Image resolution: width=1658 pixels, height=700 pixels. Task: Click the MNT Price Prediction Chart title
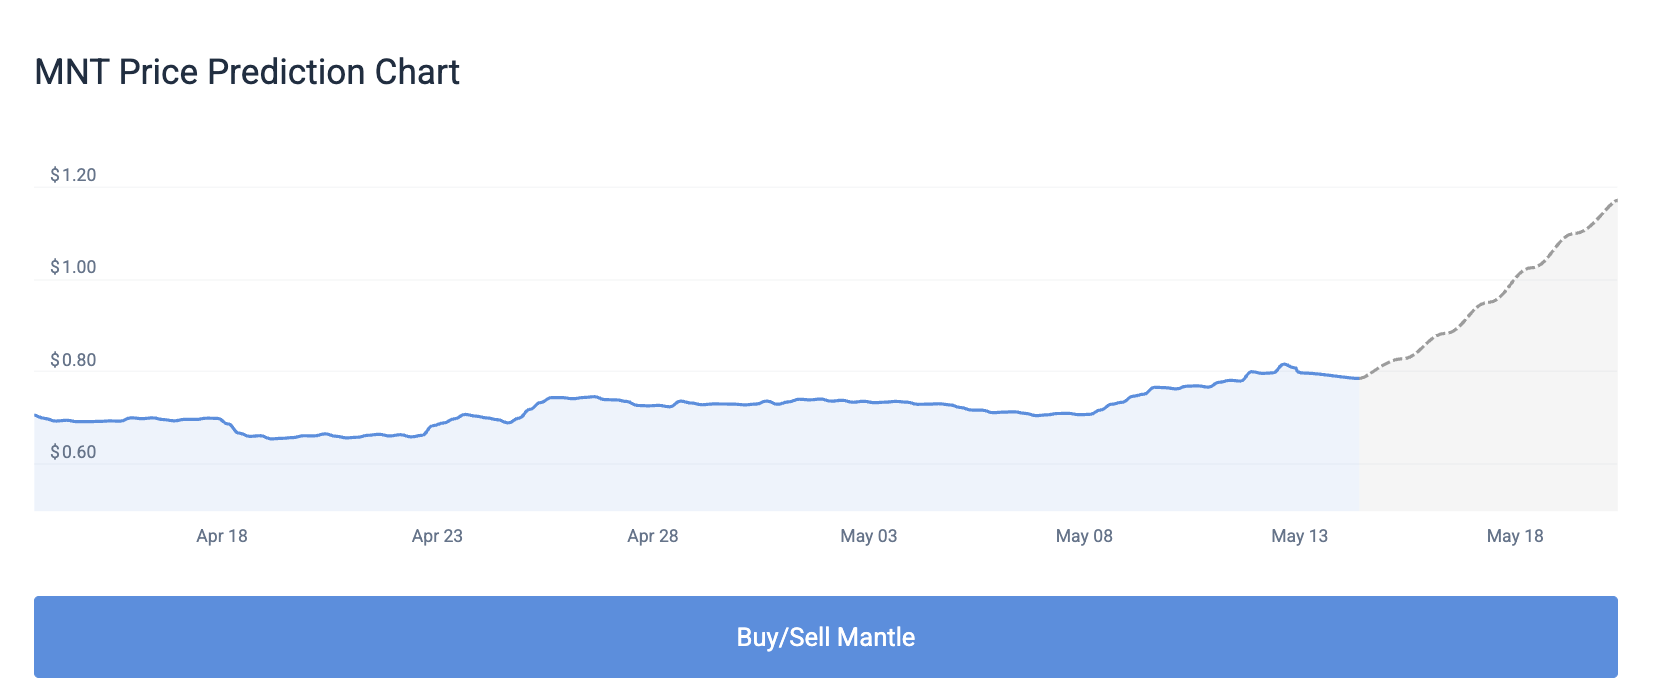[247, 71]
